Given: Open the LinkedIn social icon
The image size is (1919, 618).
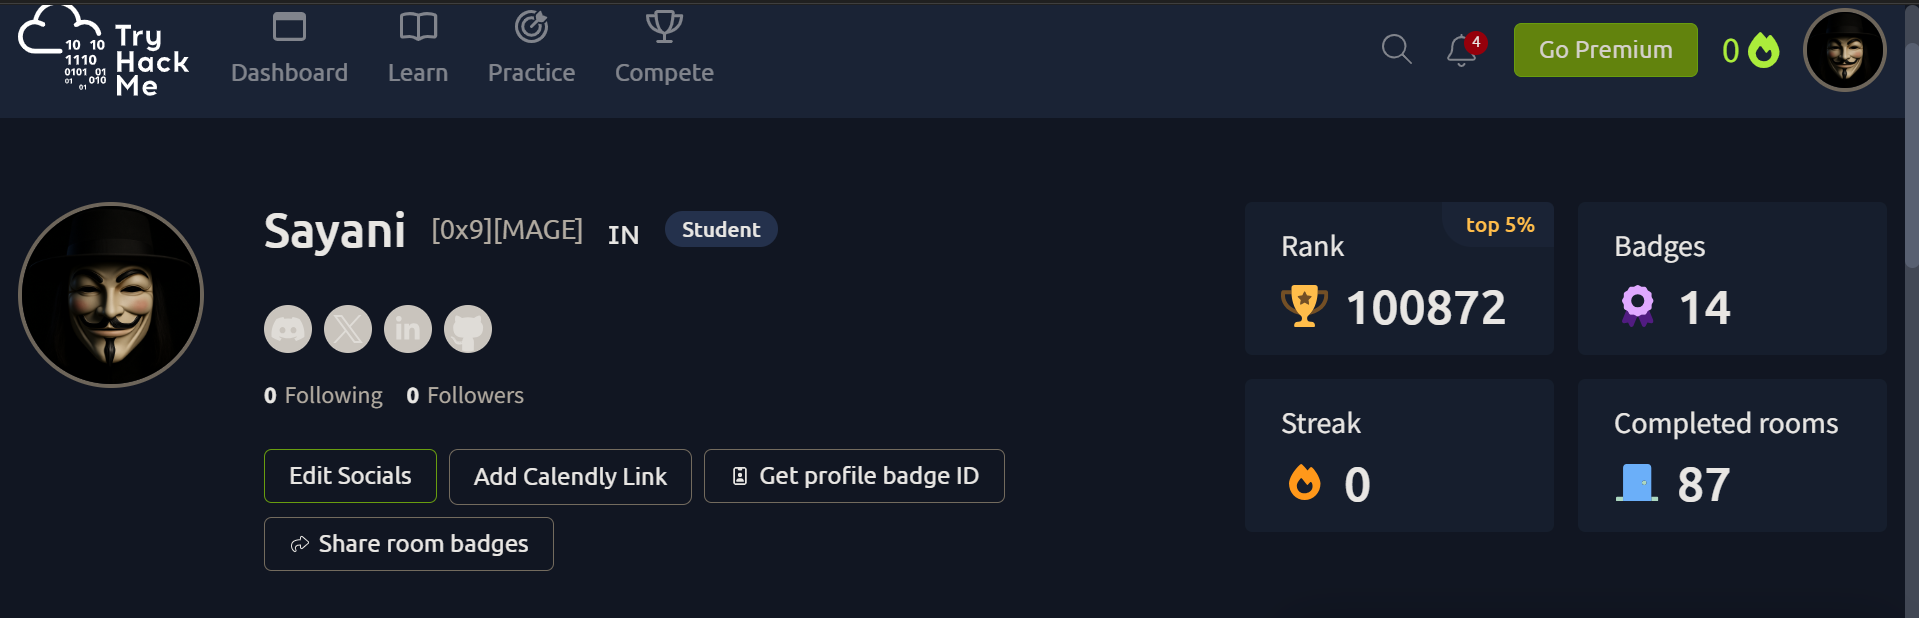Looking at the screenshot, I should point(407,328).
